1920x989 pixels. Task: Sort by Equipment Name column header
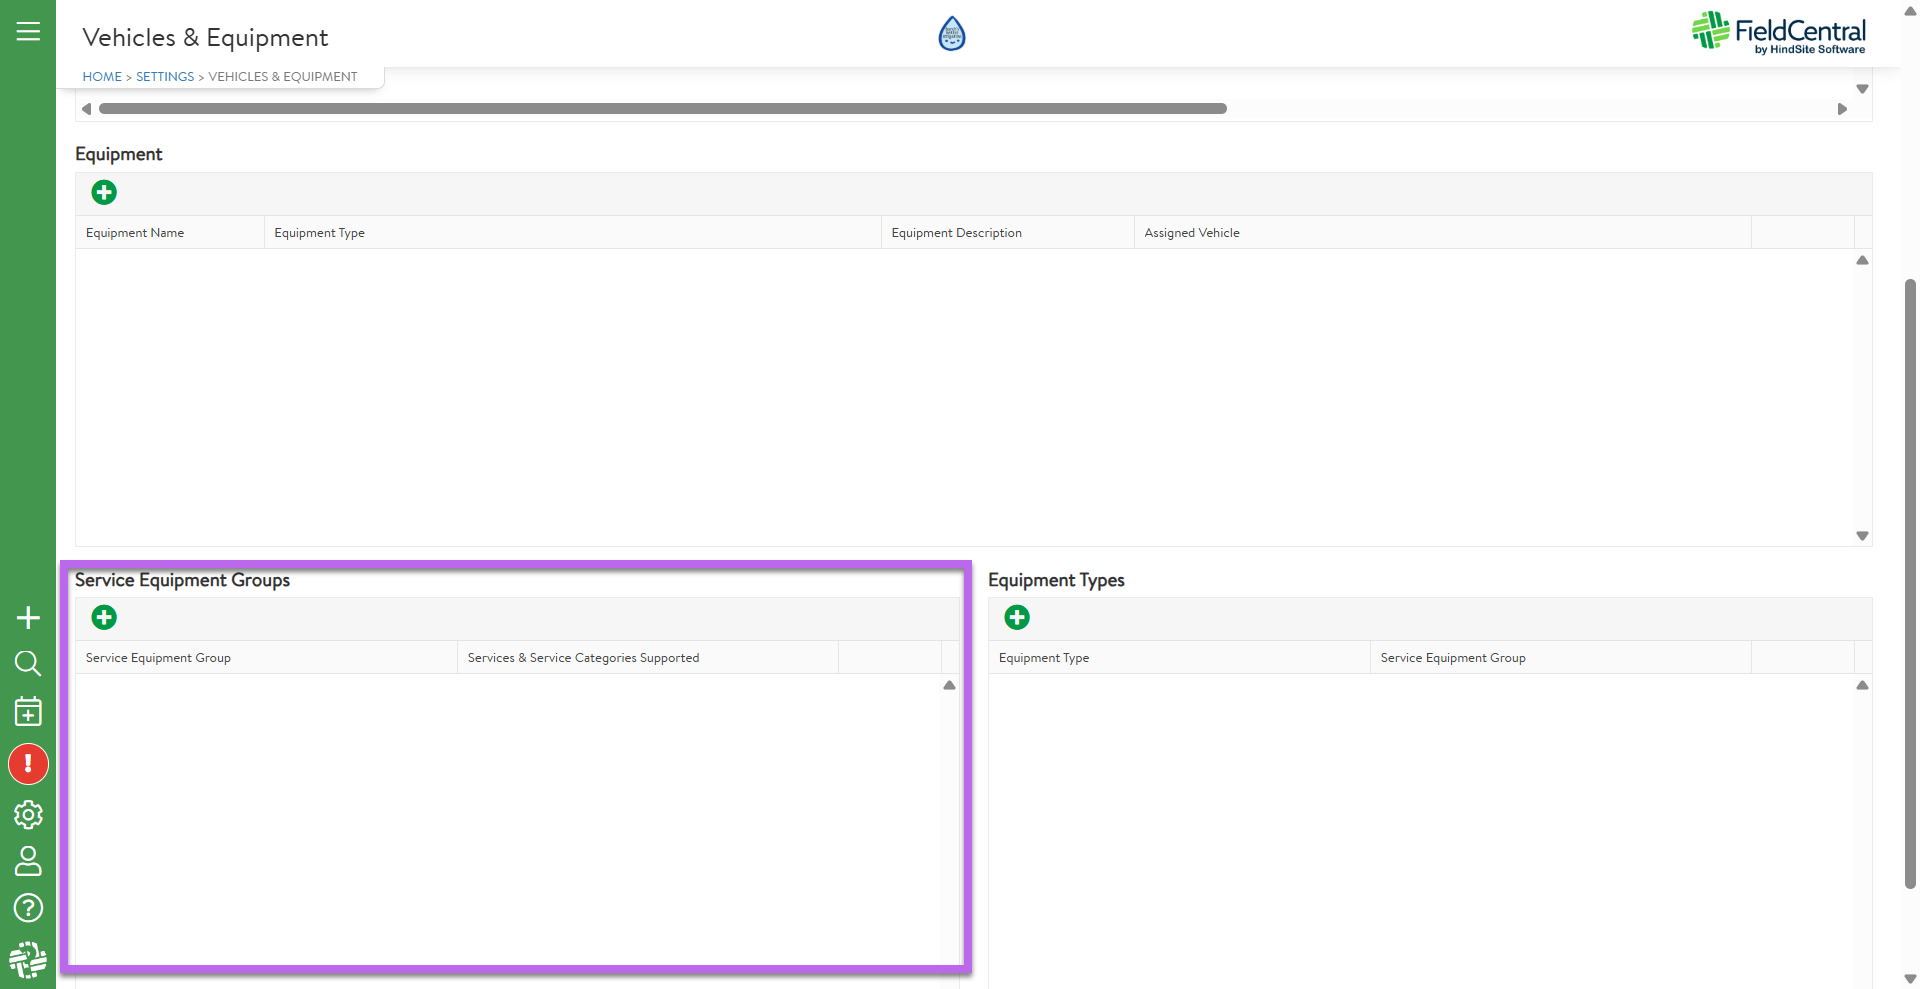[x=135, y=233]
